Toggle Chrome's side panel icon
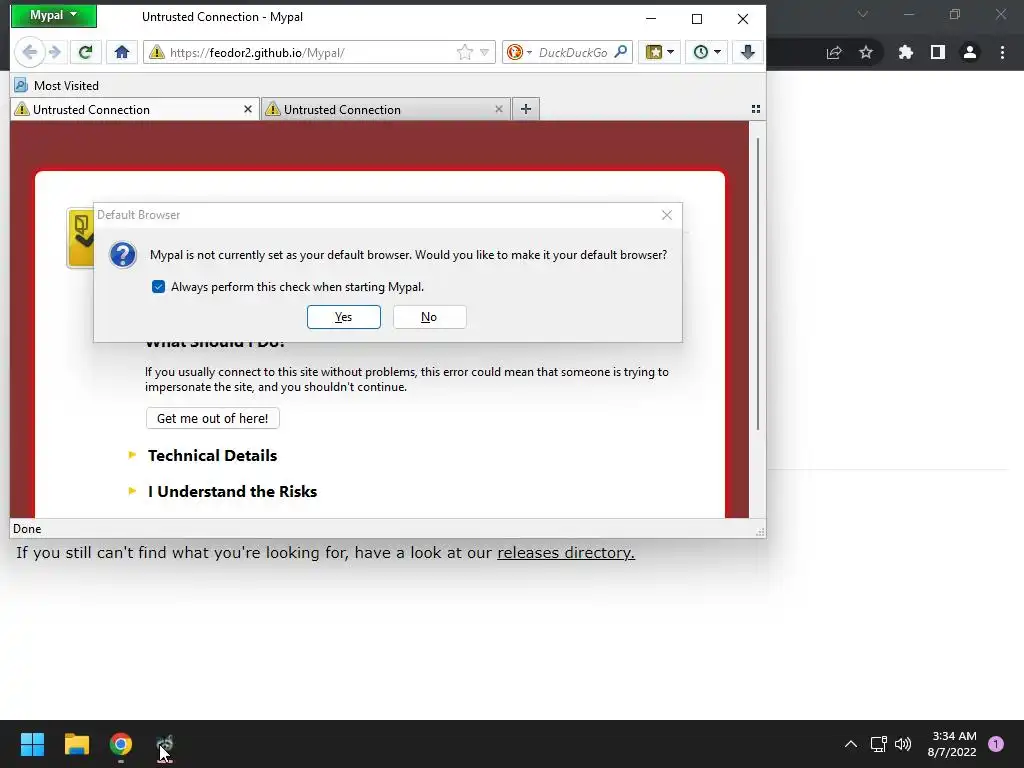 point(938,52)
